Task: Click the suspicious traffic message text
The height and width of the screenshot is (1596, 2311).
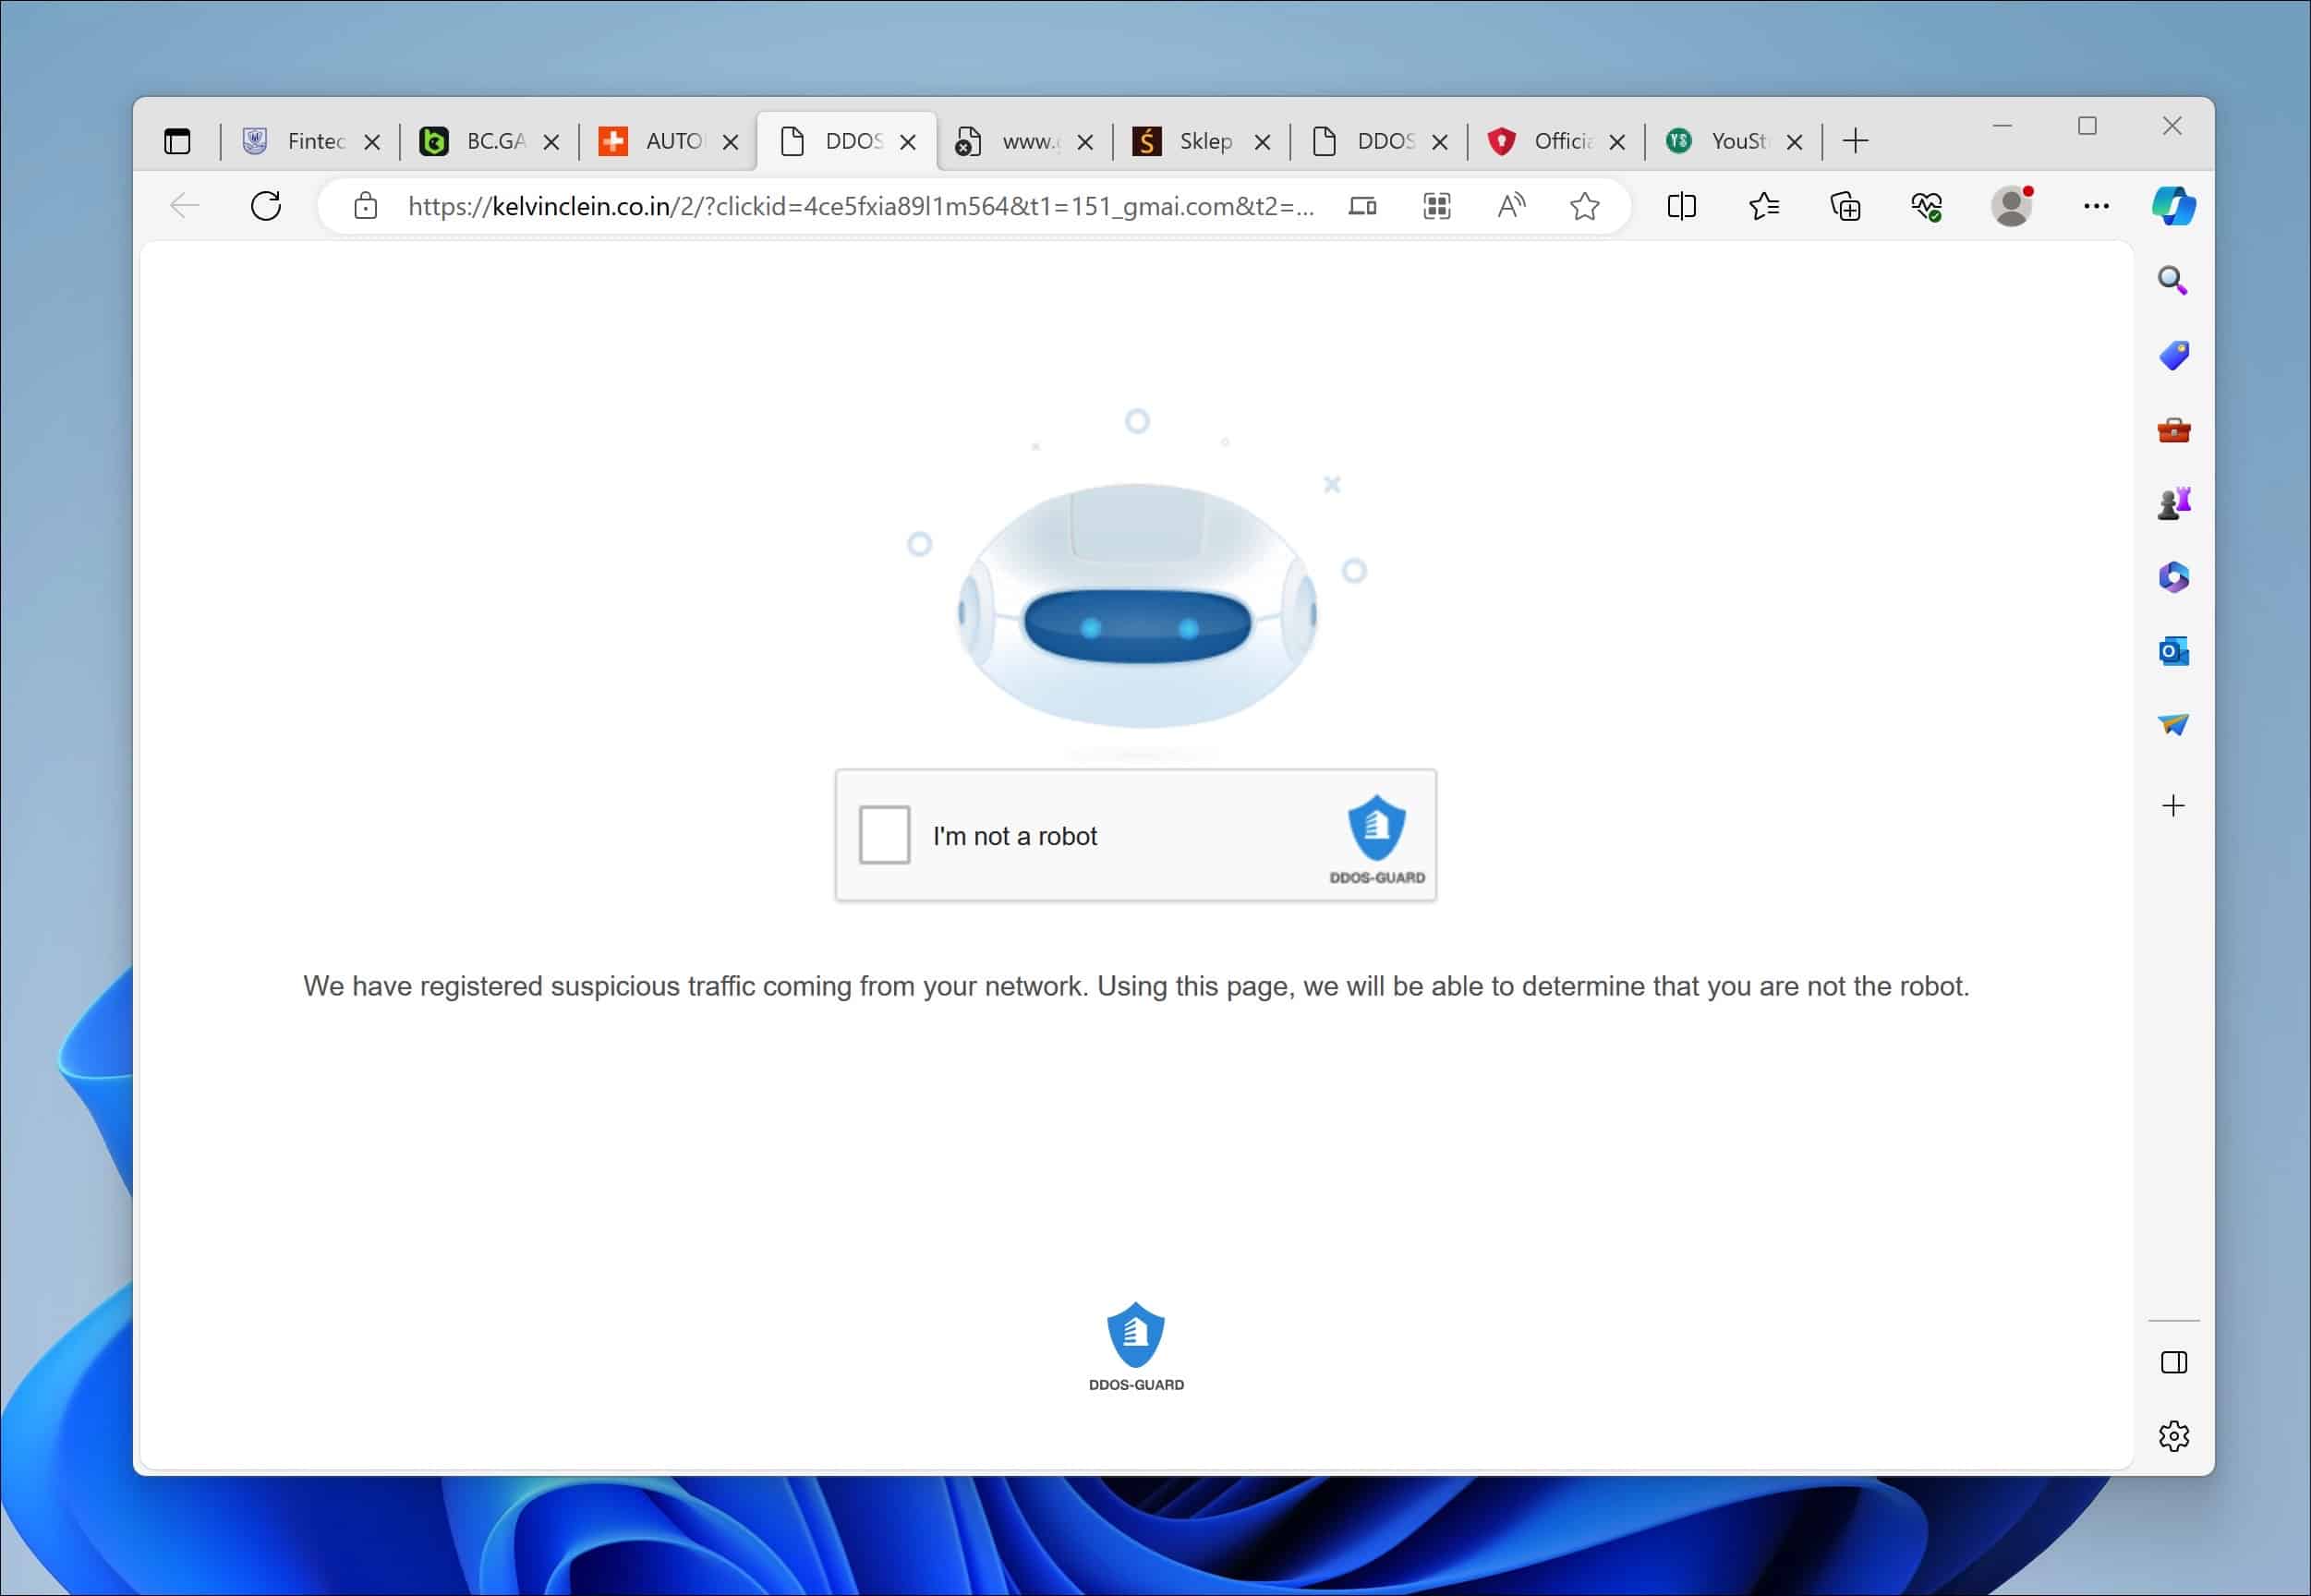Action: (x=1136, y=987)
